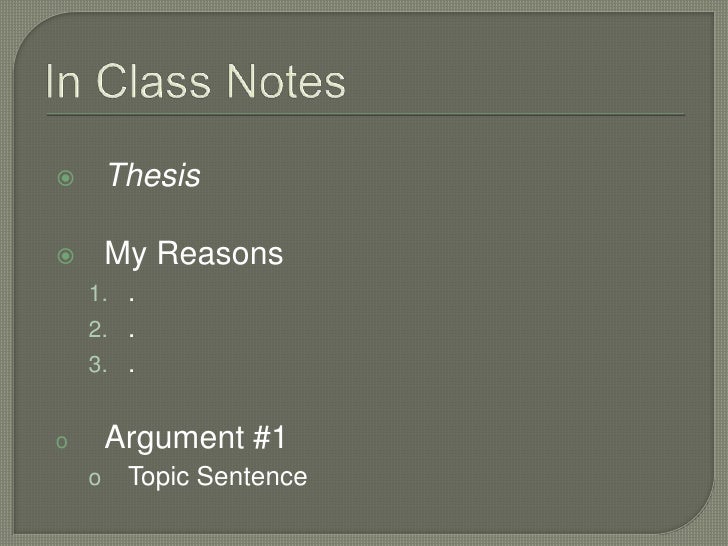728x546 pixels.
Task: Click the list number 3. marker
Action: 98,367
